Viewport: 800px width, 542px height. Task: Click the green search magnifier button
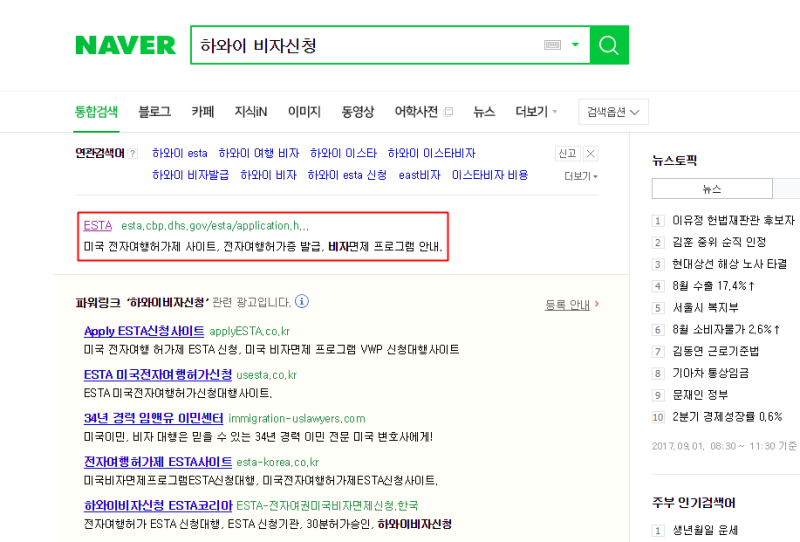pyautogui.click(x=609, y=45)
